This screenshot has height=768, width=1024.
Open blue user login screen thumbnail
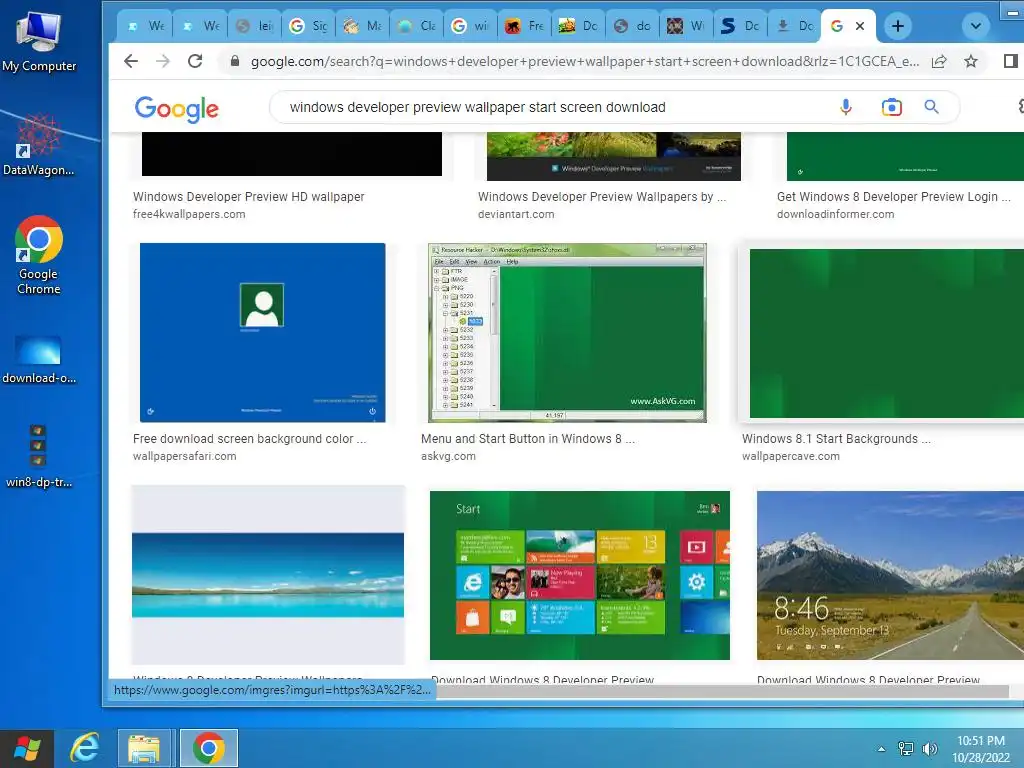coord(263,332)
